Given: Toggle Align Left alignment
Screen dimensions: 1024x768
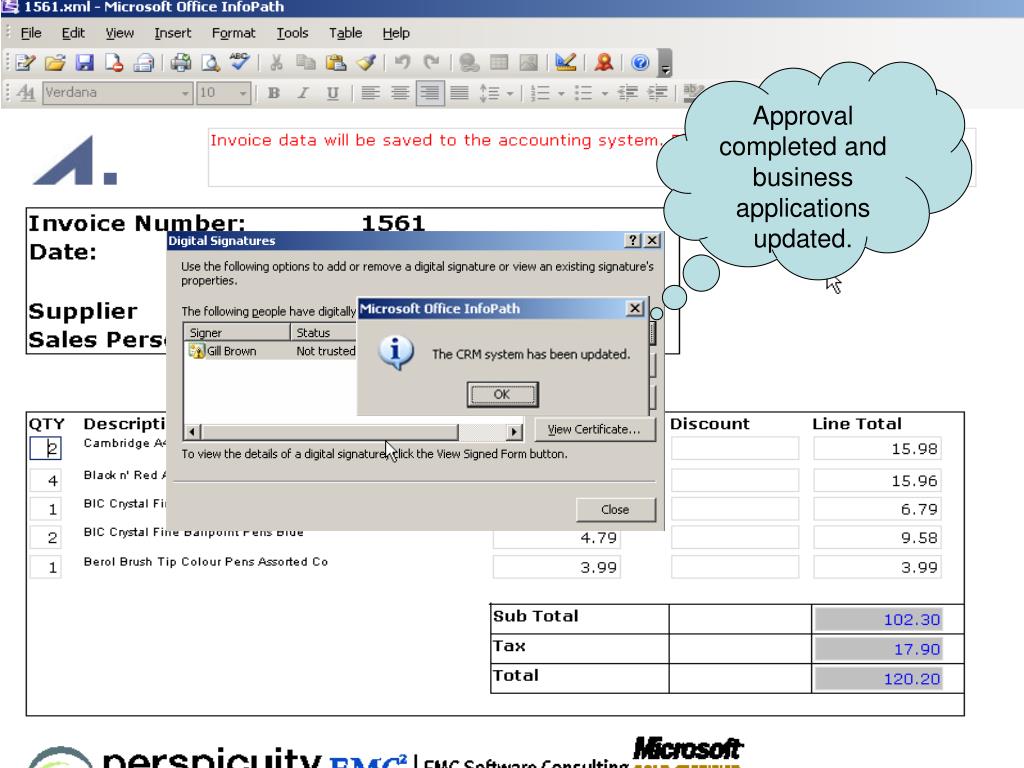Looking at the screenshot, I should coord(370,93).
